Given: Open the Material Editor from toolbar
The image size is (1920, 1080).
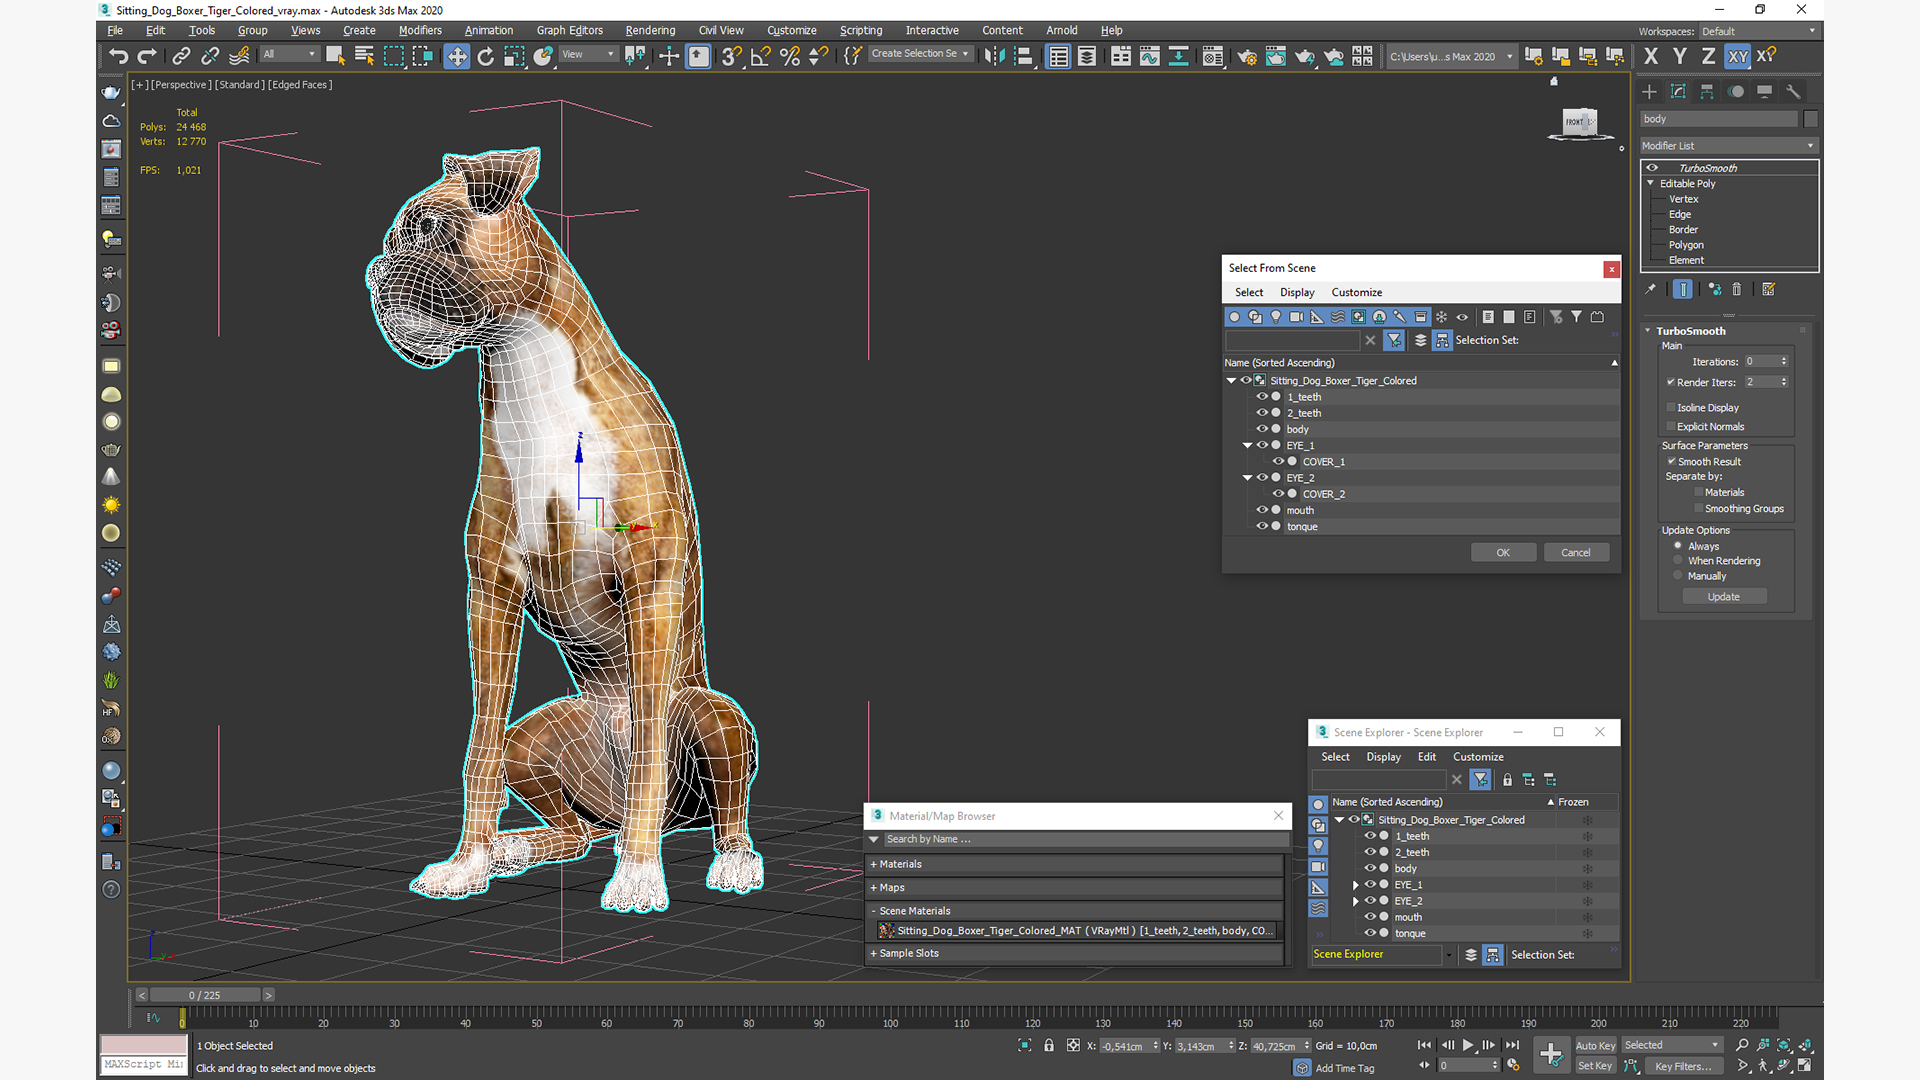Looking at the screenshot, I should 1213,56.
